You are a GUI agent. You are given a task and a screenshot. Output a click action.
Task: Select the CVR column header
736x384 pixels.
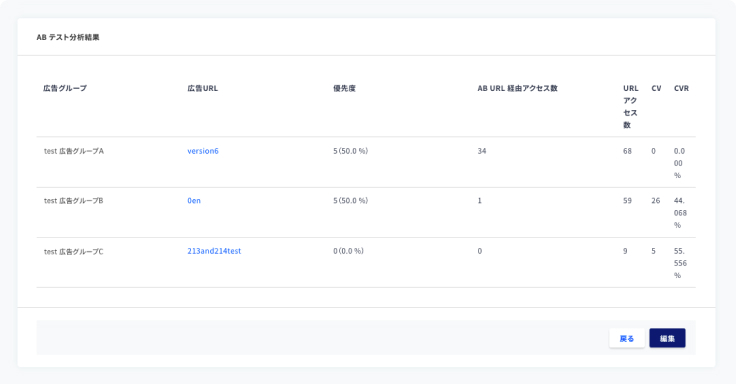681,88
